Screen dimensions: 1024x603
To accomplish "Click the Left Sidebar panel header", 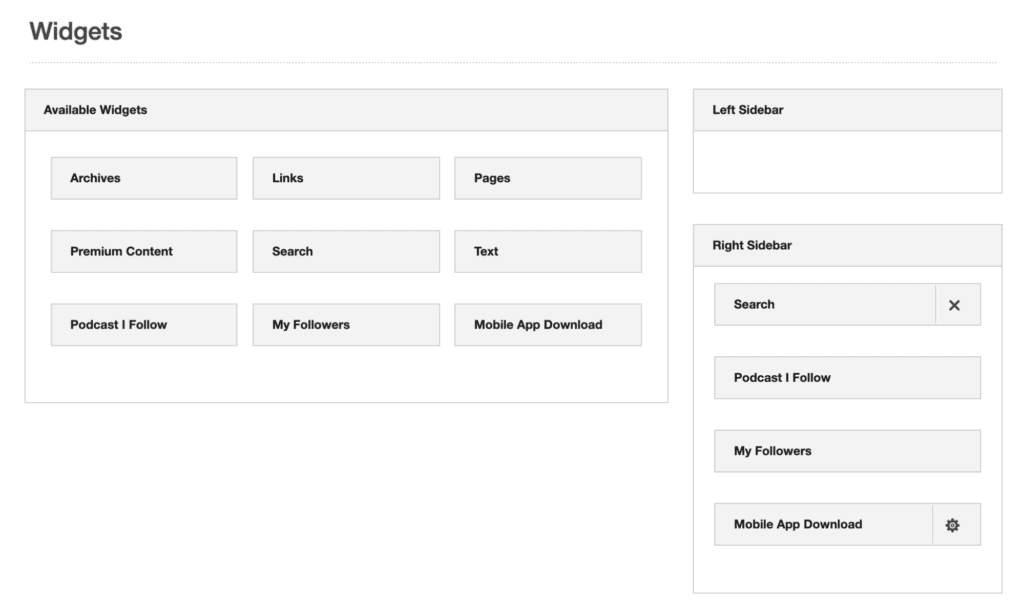I will pos(847,110).
